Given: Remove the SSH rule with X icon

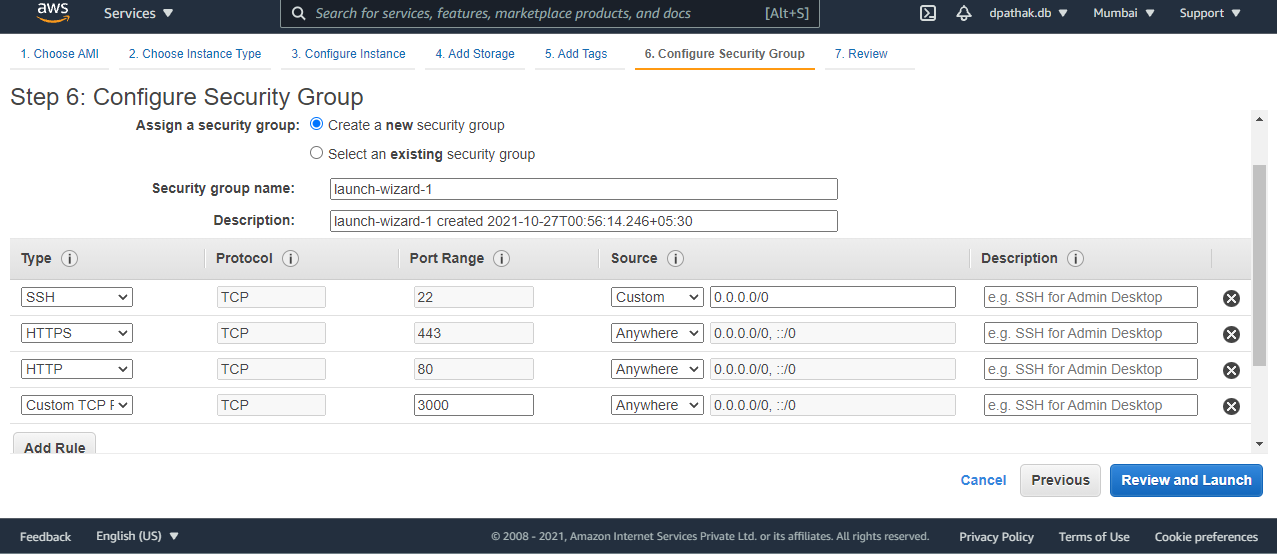Looking at the screenshot, I should click(1231, 298).
